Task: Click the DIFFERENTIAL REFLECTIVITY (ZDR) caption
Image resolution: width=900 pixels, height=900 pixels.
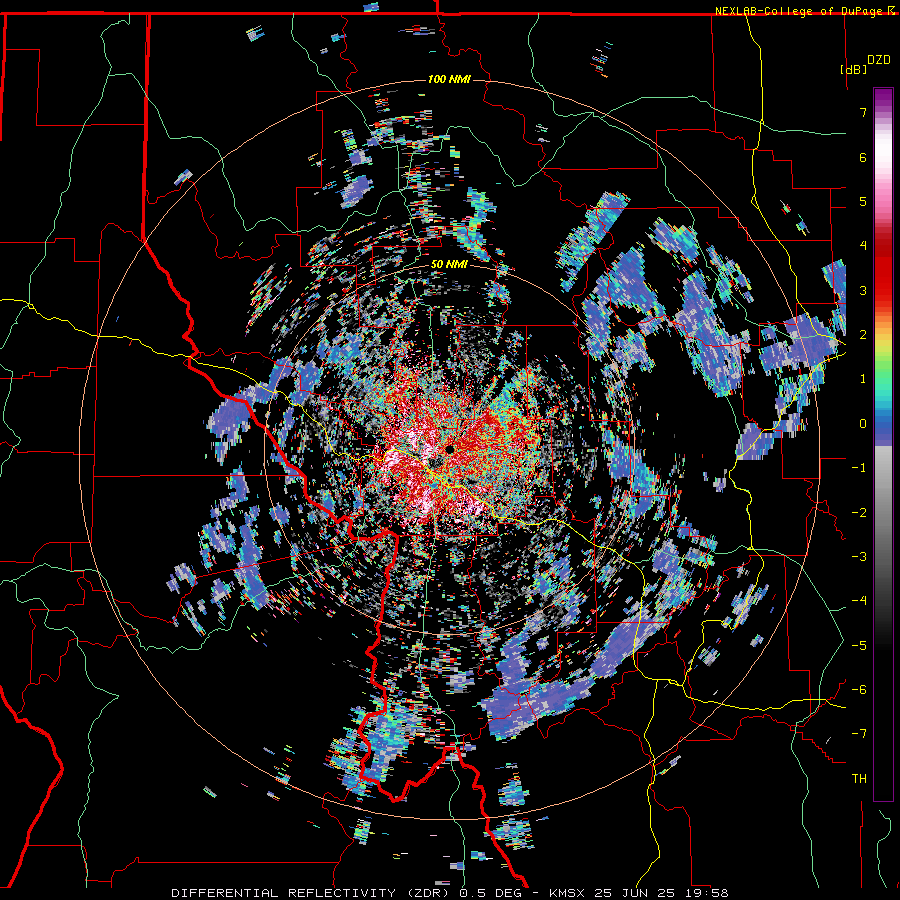Action: 312,893
